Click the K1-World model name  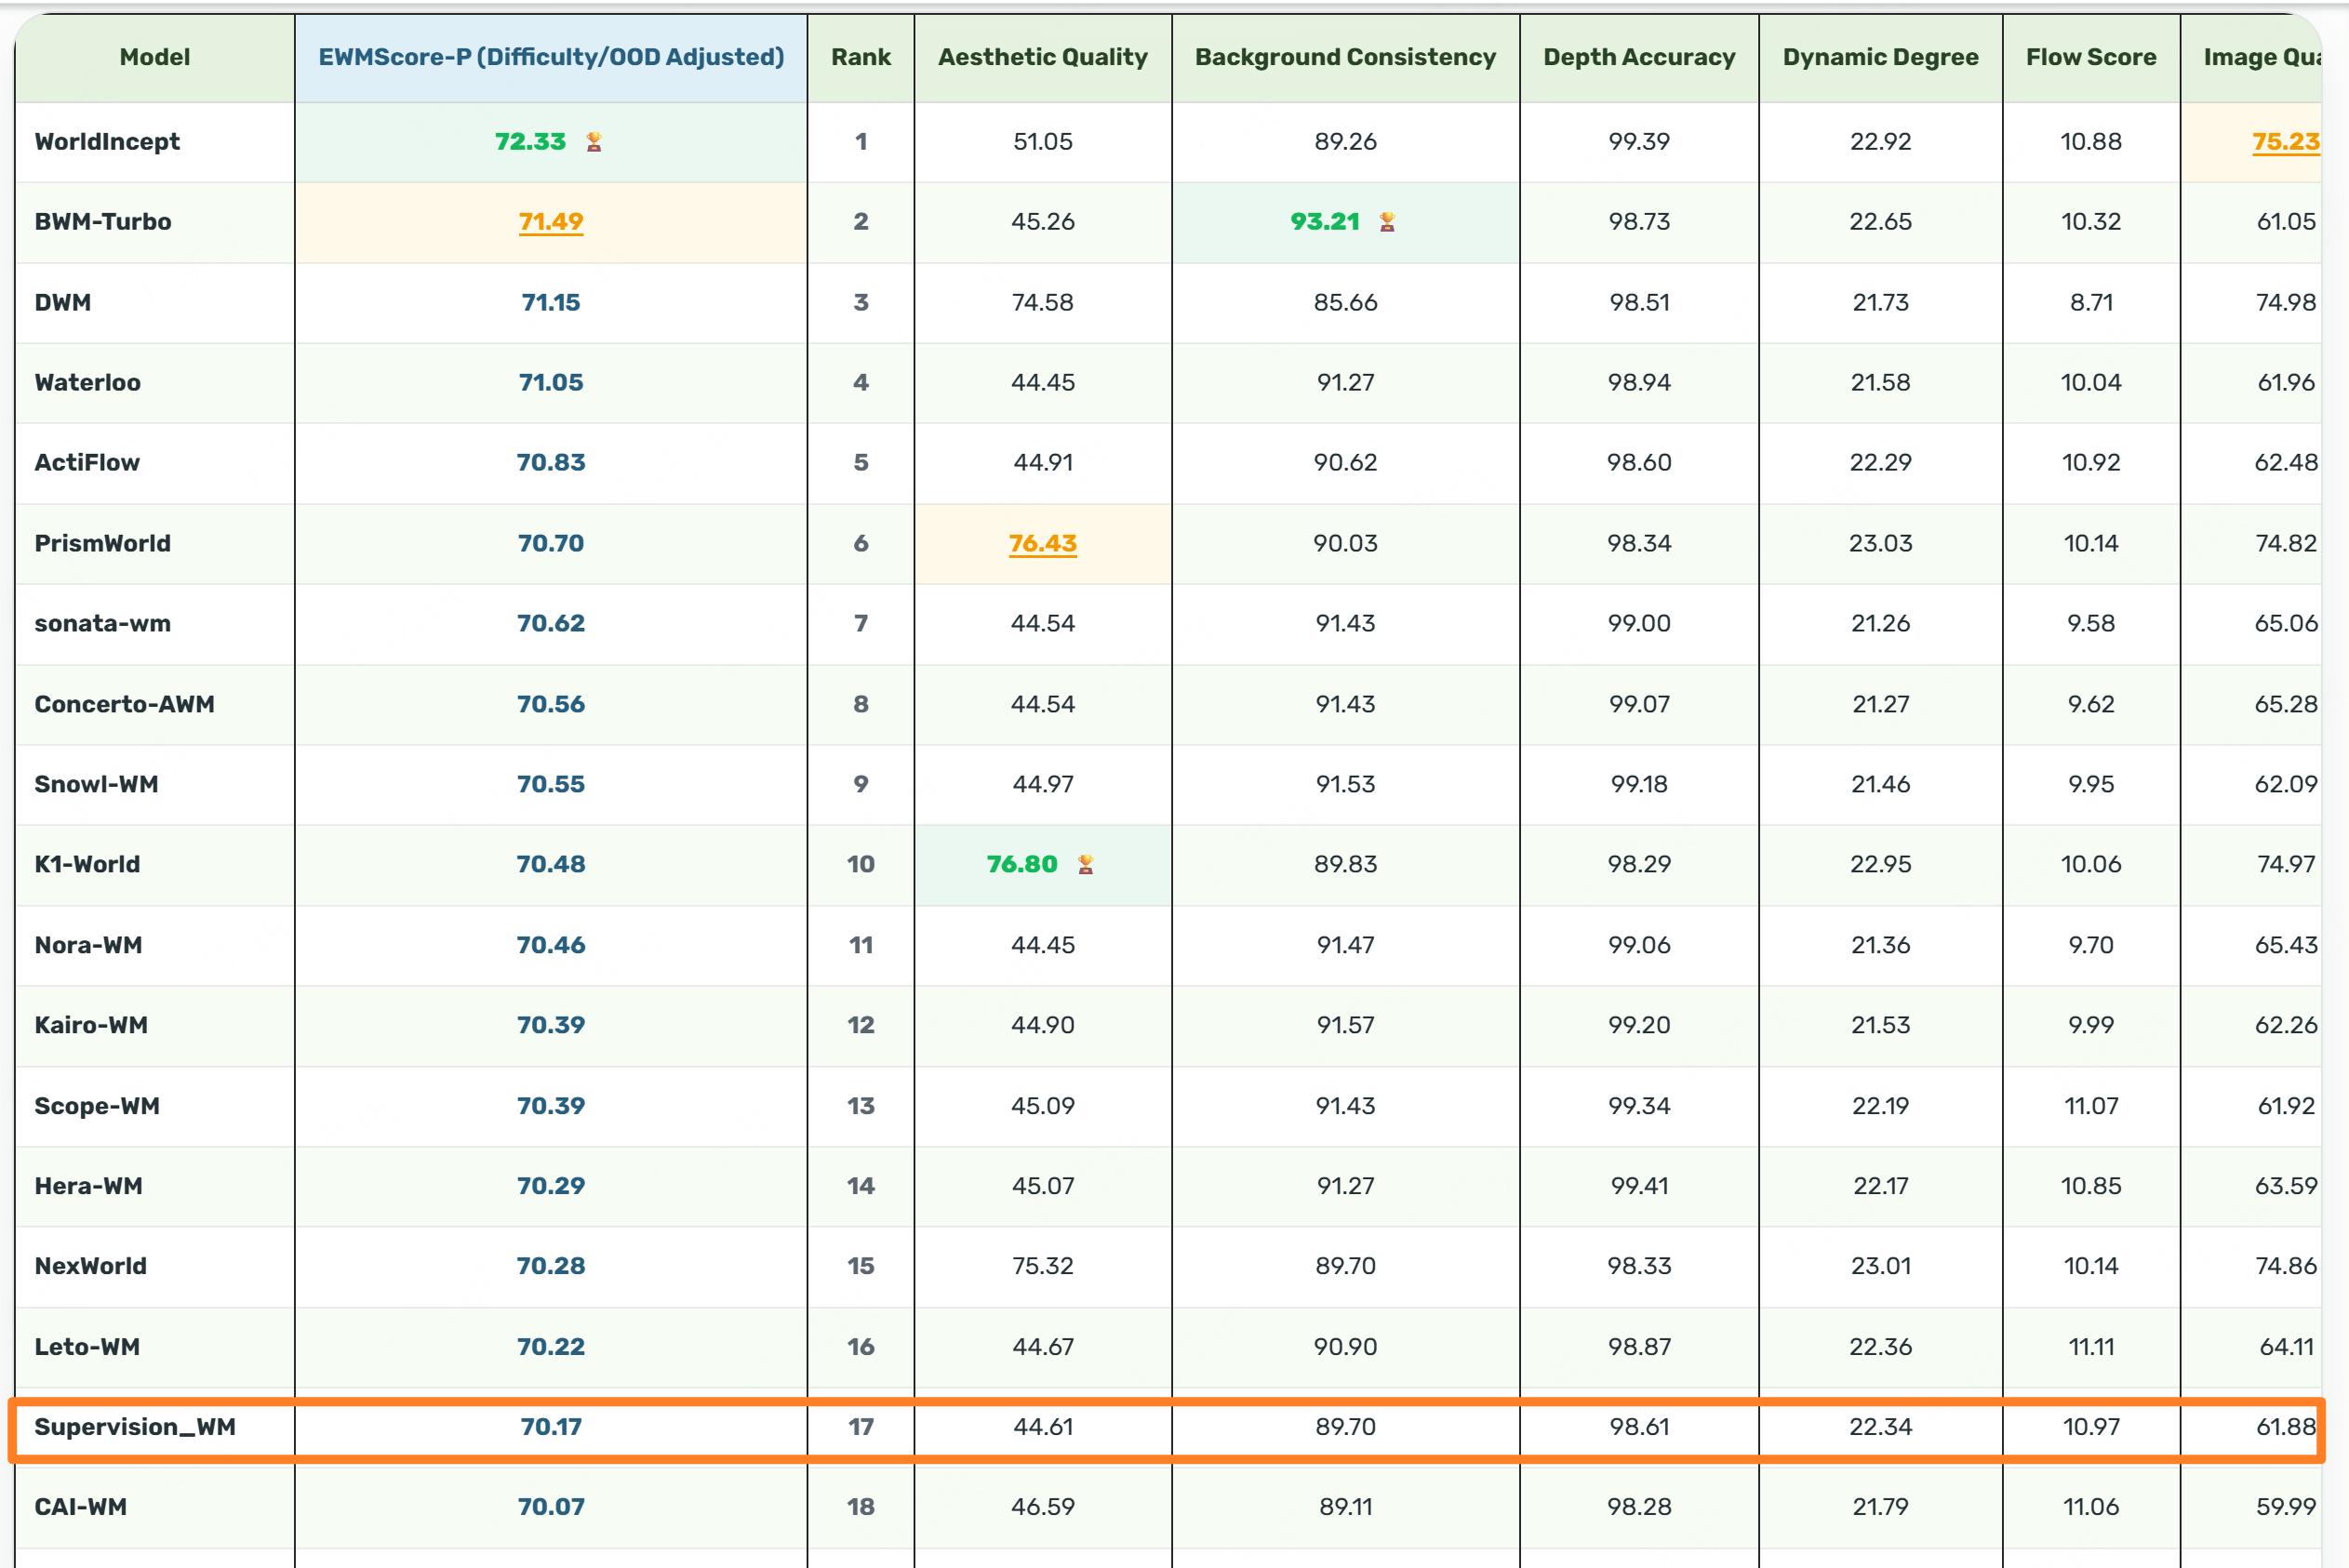(x=88, y=865)
